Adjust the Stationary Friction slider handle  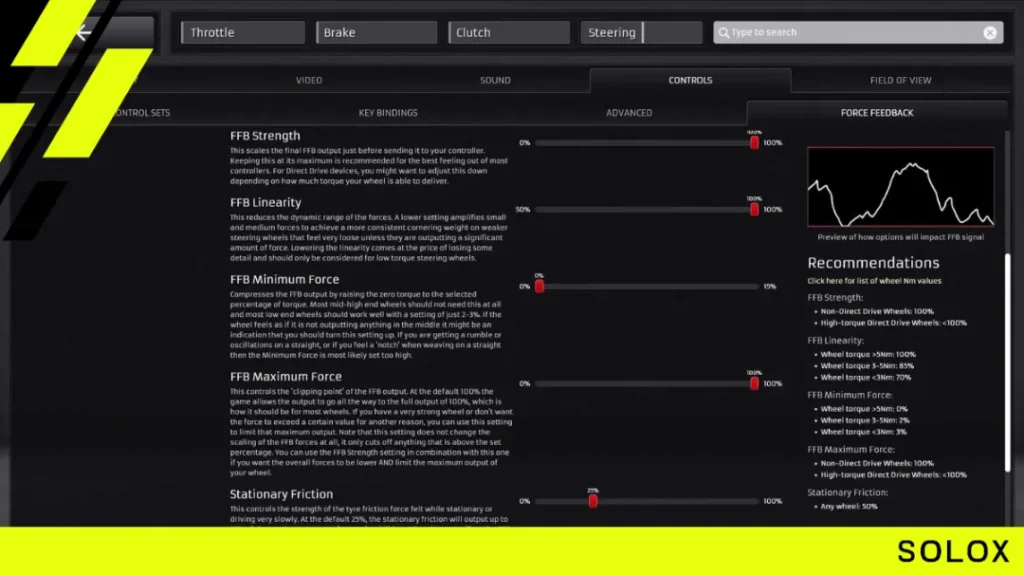(x=593, y=501)
